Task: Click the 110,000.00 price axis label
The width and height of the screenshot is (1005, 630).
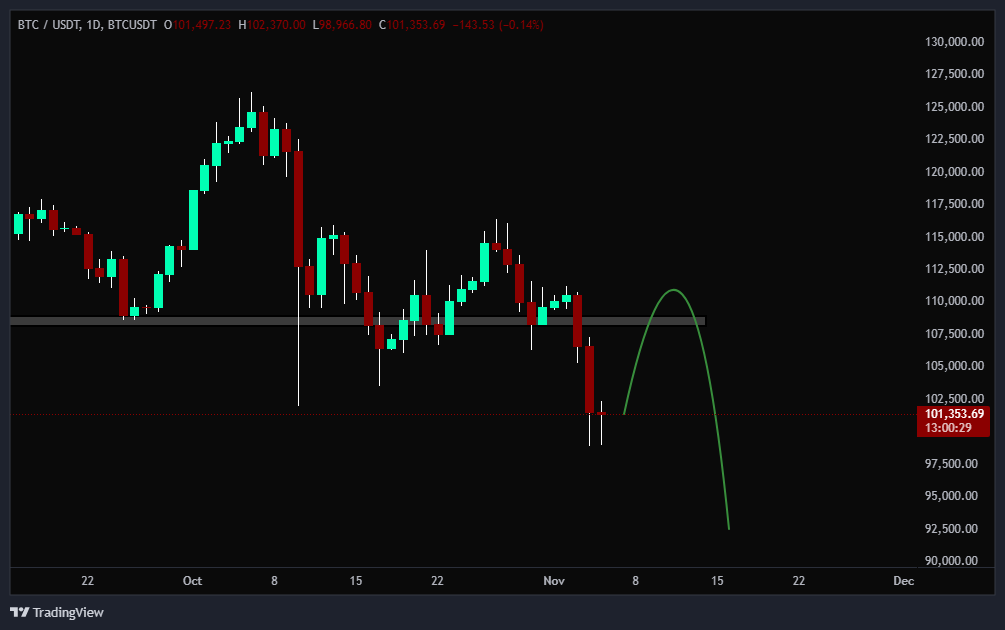Action: pos(952,301)
